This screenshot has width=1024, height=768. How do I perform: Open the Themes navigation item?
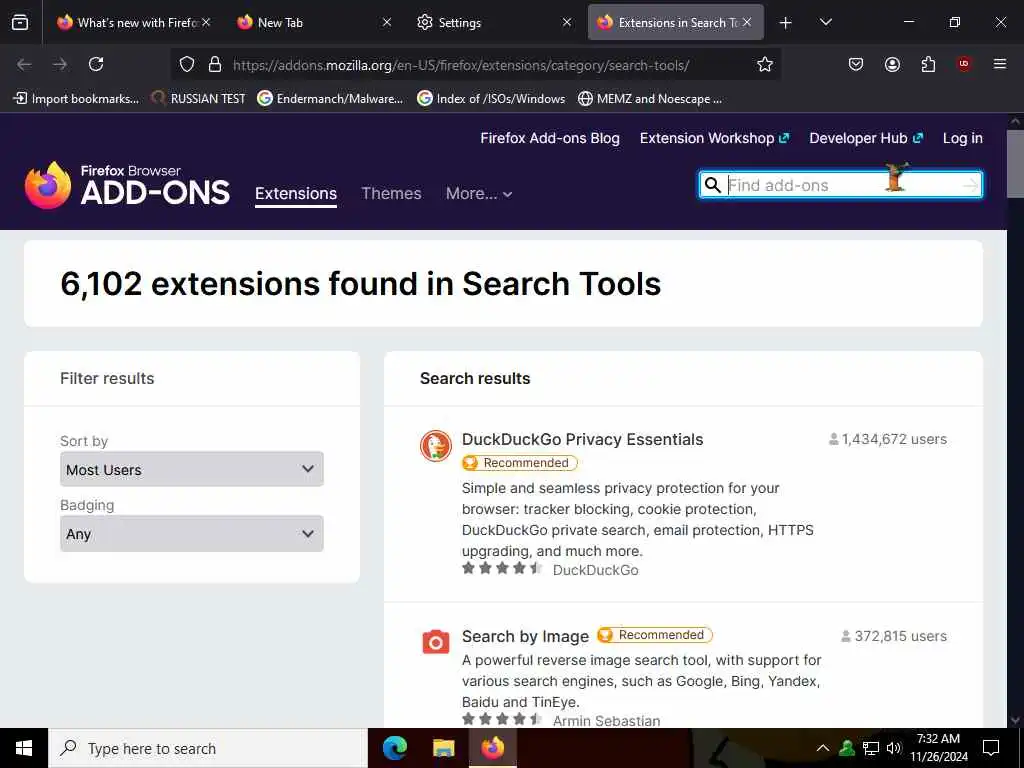tap(391, 194)
